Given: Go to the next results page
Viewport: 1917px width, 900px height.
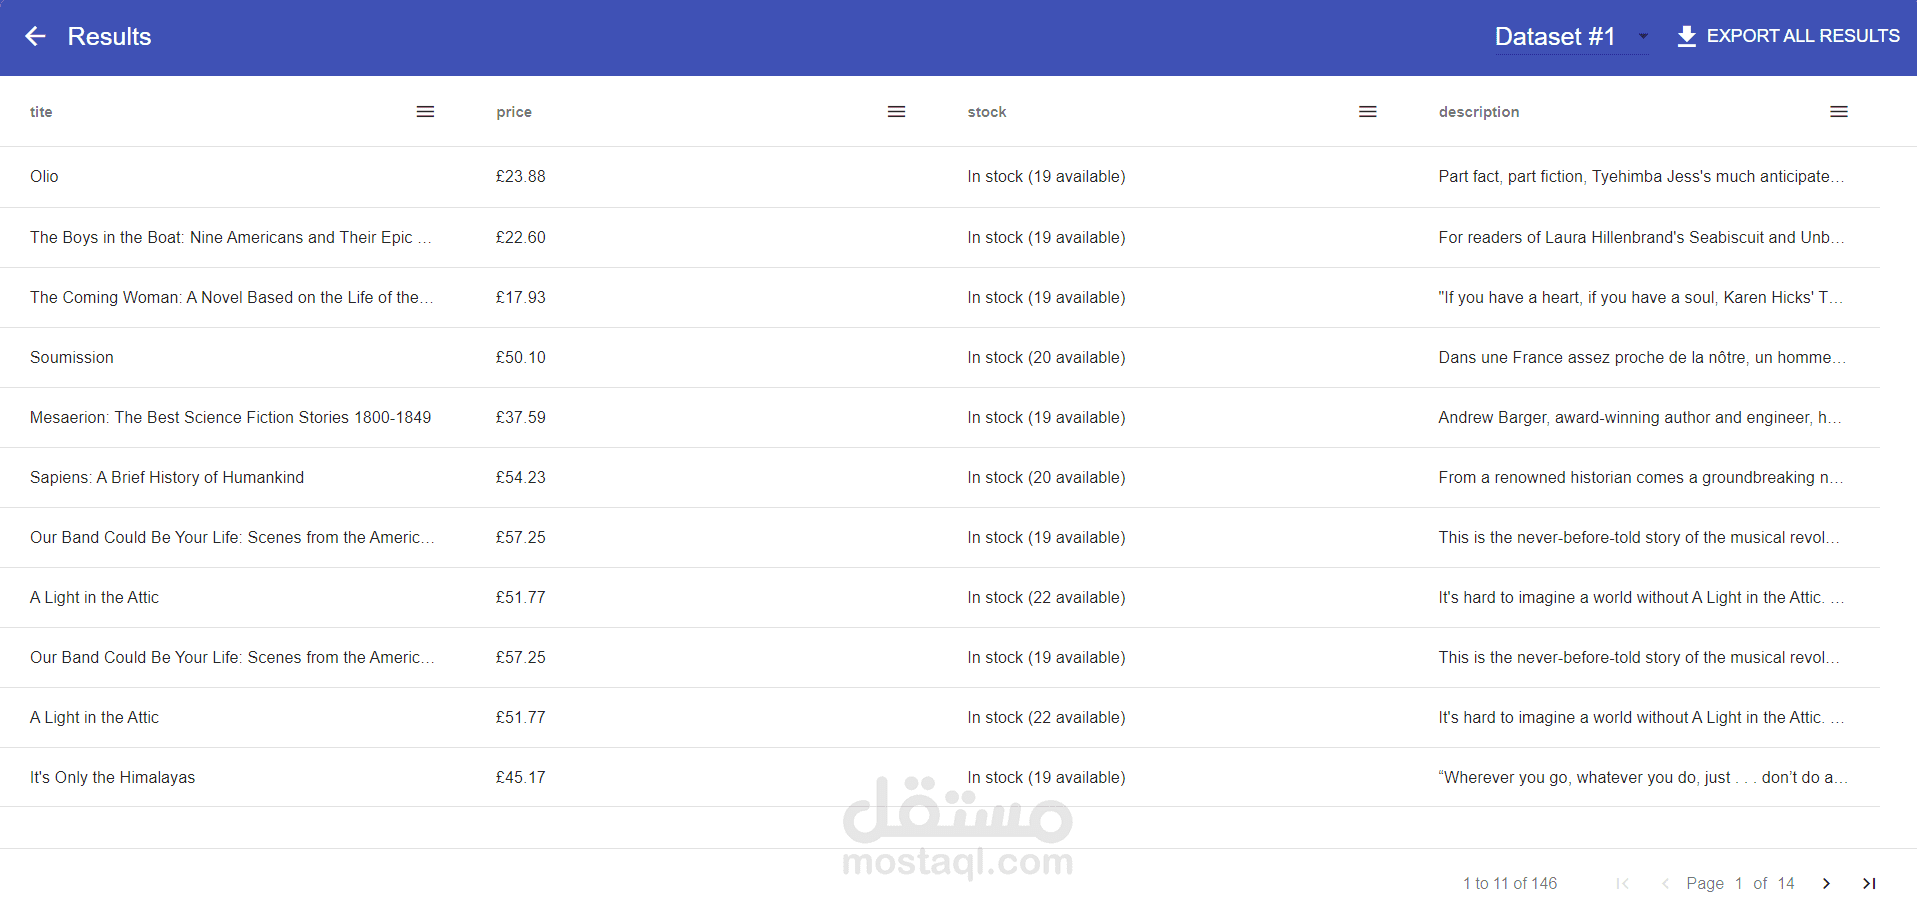Looking at the screenshot, I should pyautogui.click(x=1826, y=883).
